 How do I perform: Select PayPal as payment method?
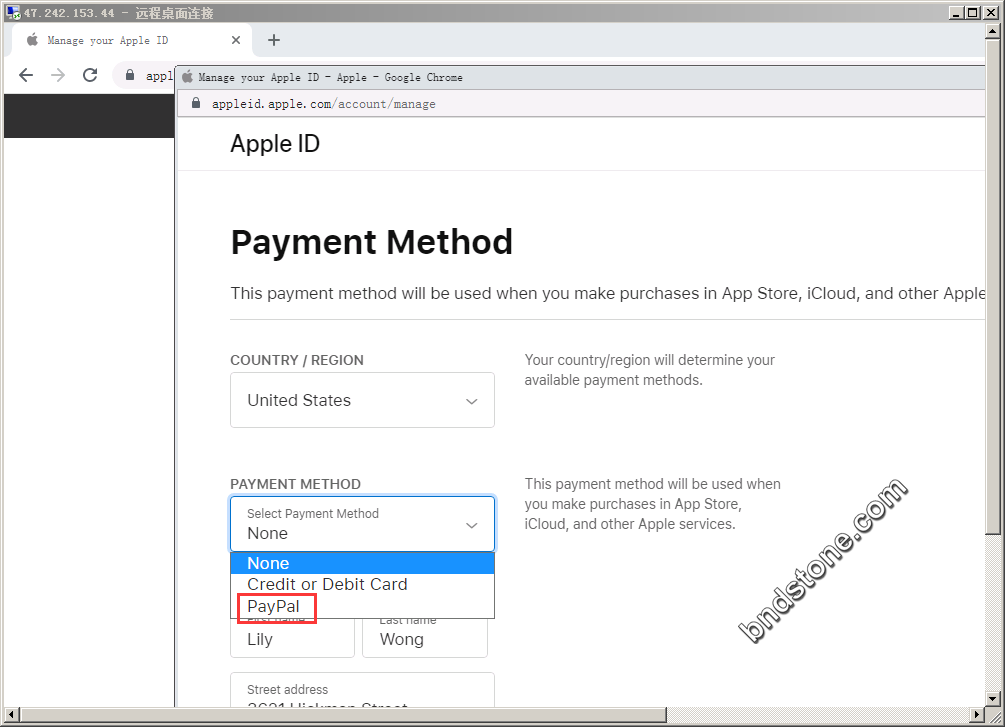pyautogui.click(x=362, y=606)
